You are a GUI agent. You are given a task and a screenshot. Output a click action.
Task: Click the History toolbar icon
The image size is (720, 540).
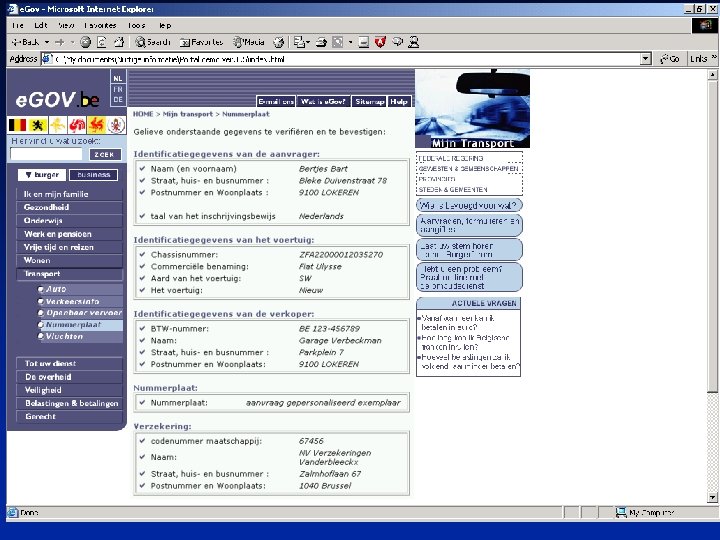click(279, 42)
